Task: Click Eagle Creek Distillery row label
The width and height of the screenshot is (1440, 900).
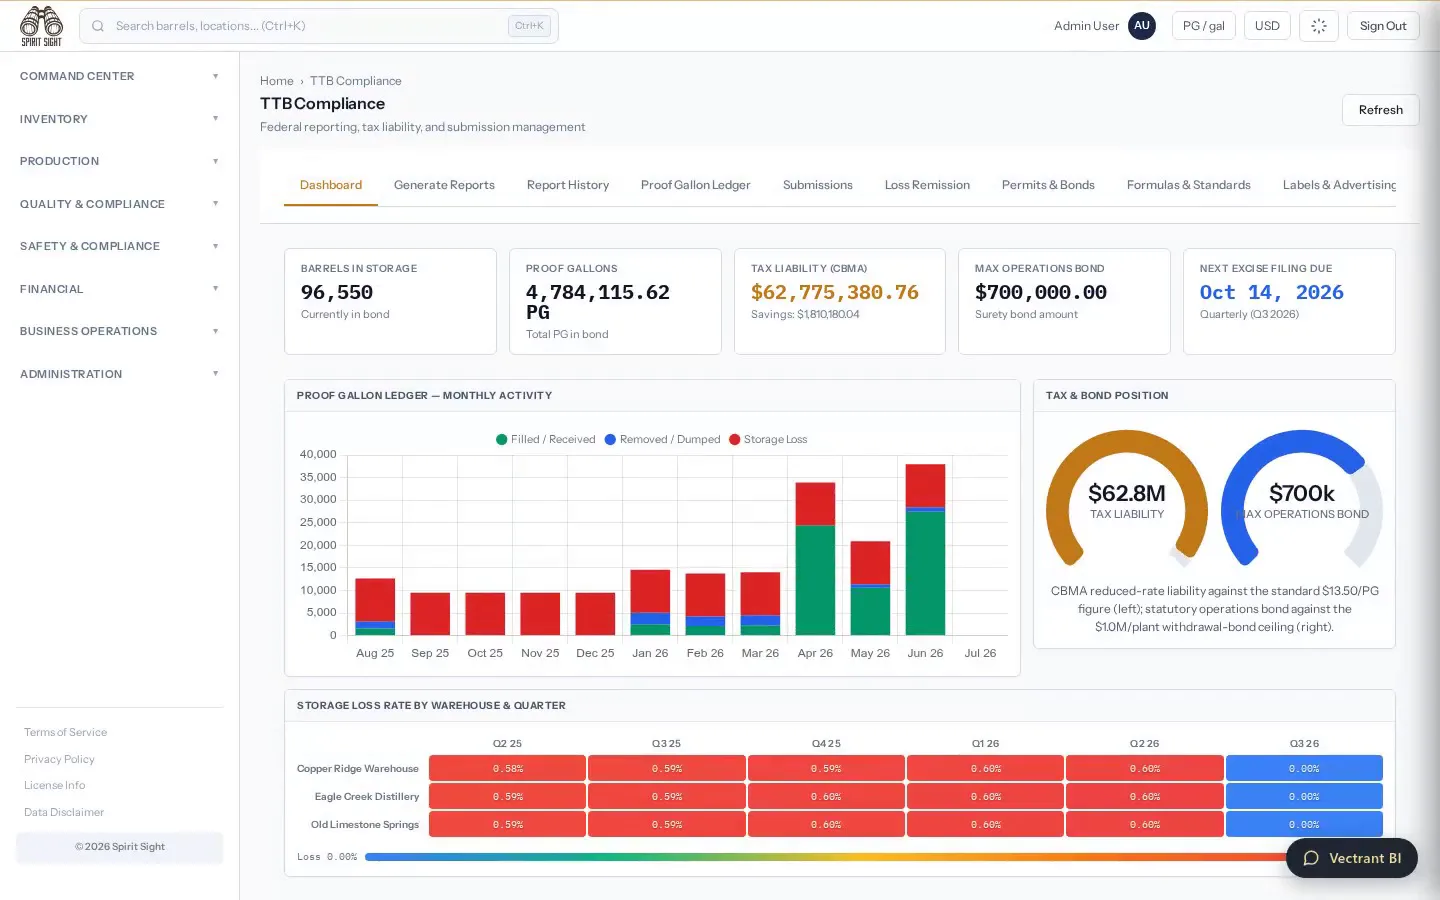Action: coord(366,797)
